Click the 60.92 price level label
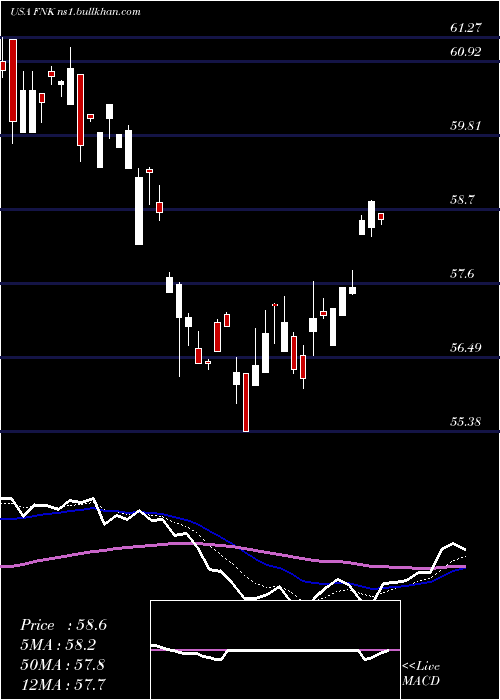This screenshot has height=700, width=500. click(x=466, y=52)
